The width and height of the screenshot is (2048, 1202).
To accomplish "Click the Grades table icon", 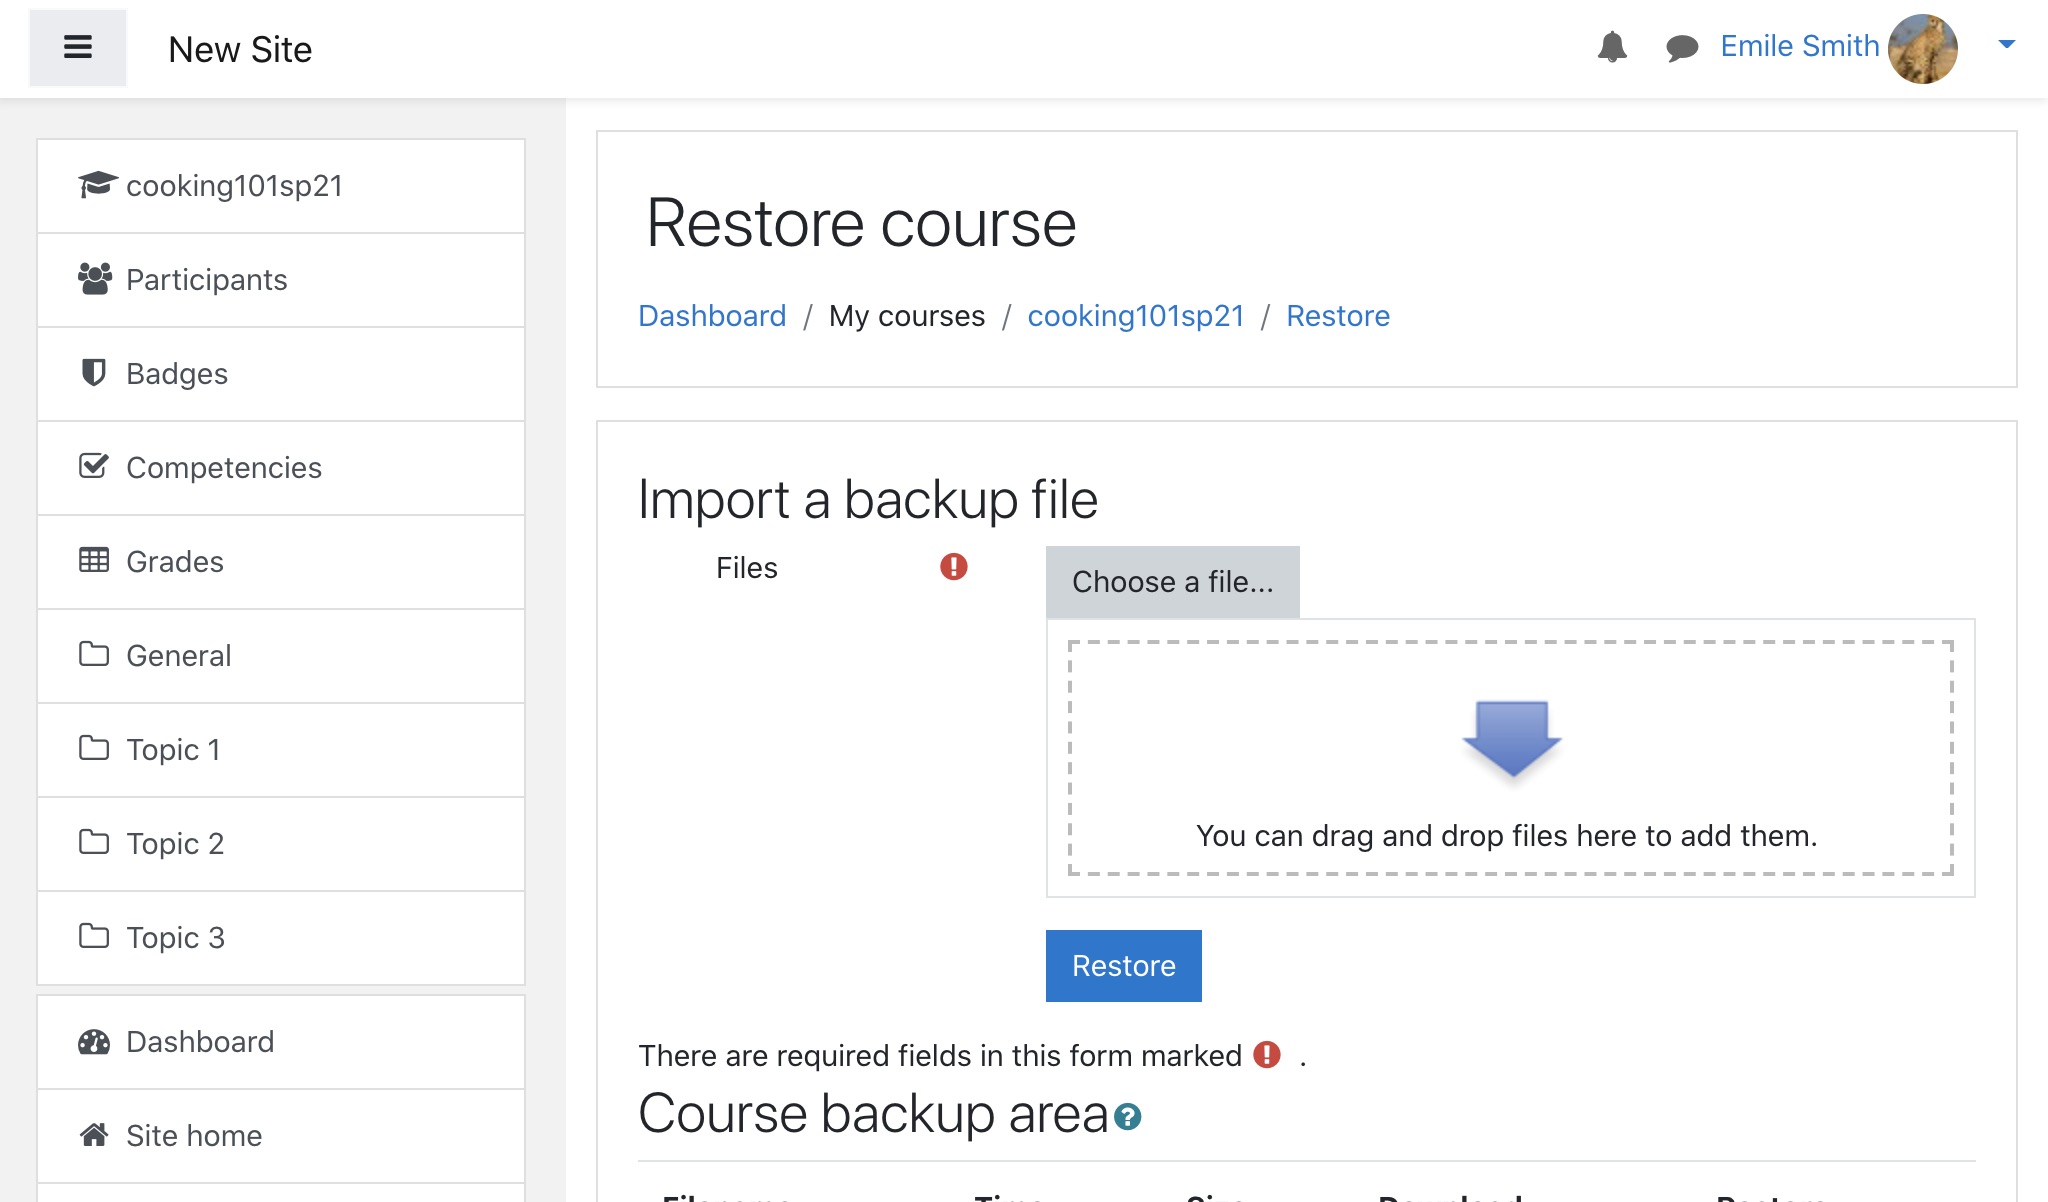I will pyautogui.click(x=93, y=560).
